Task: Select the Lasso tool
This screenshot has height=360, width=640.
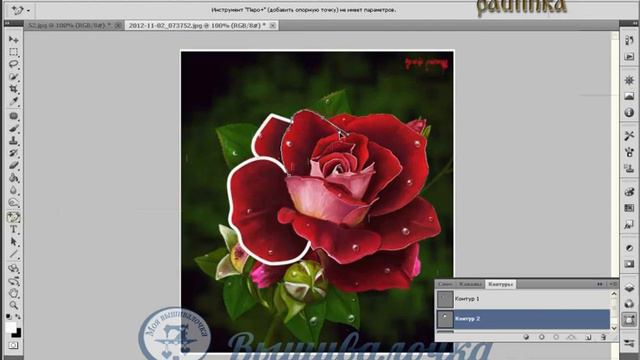Action: pyautogui.click(x=13, y=64)
